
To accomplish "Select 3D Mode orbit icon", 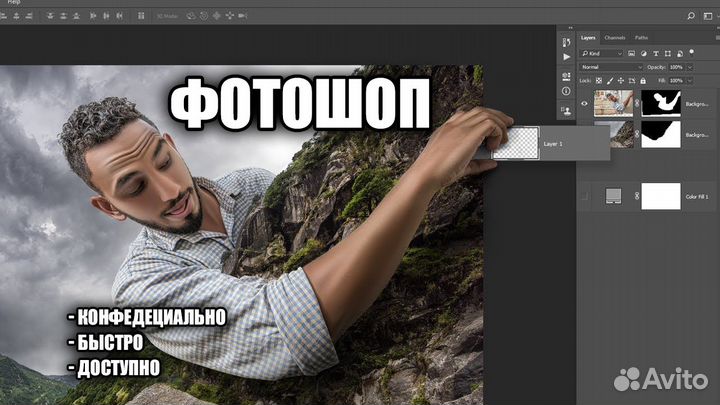I will (191, 16).
